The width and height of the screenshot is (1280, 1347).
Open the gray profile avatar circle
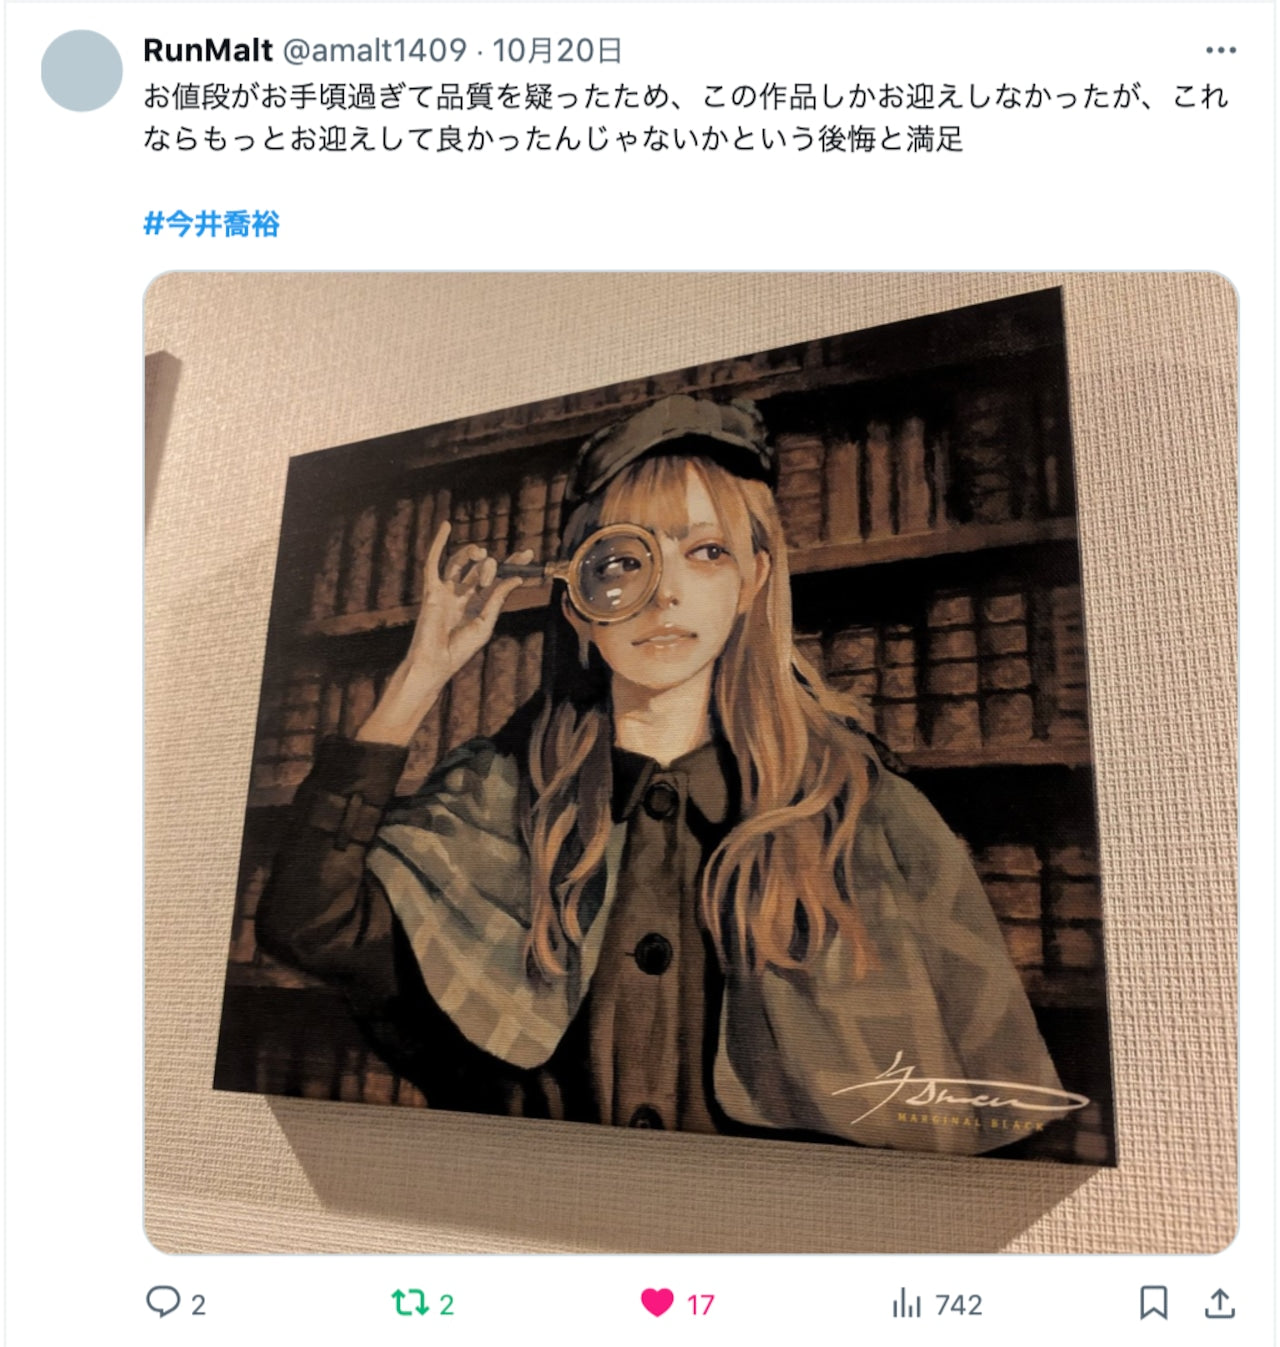pos(82,71)
